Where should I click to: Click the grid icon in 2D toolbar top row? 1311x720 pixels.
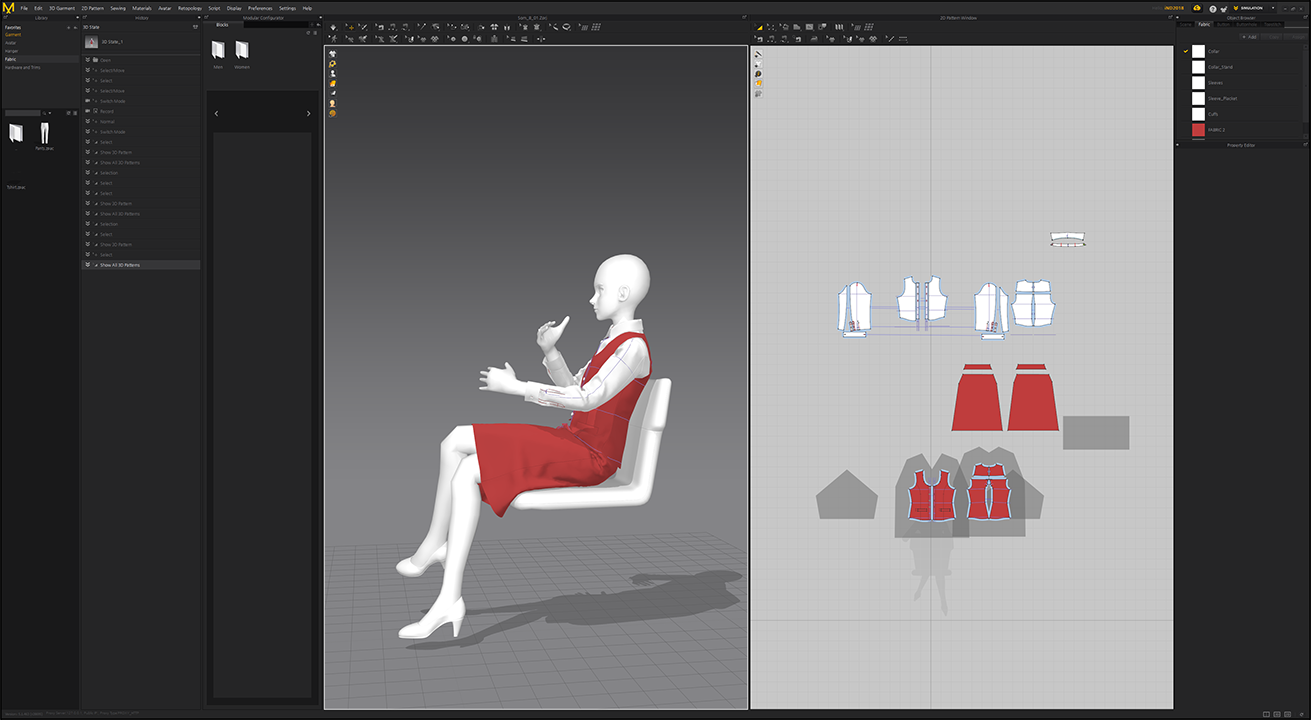point(870,27)
